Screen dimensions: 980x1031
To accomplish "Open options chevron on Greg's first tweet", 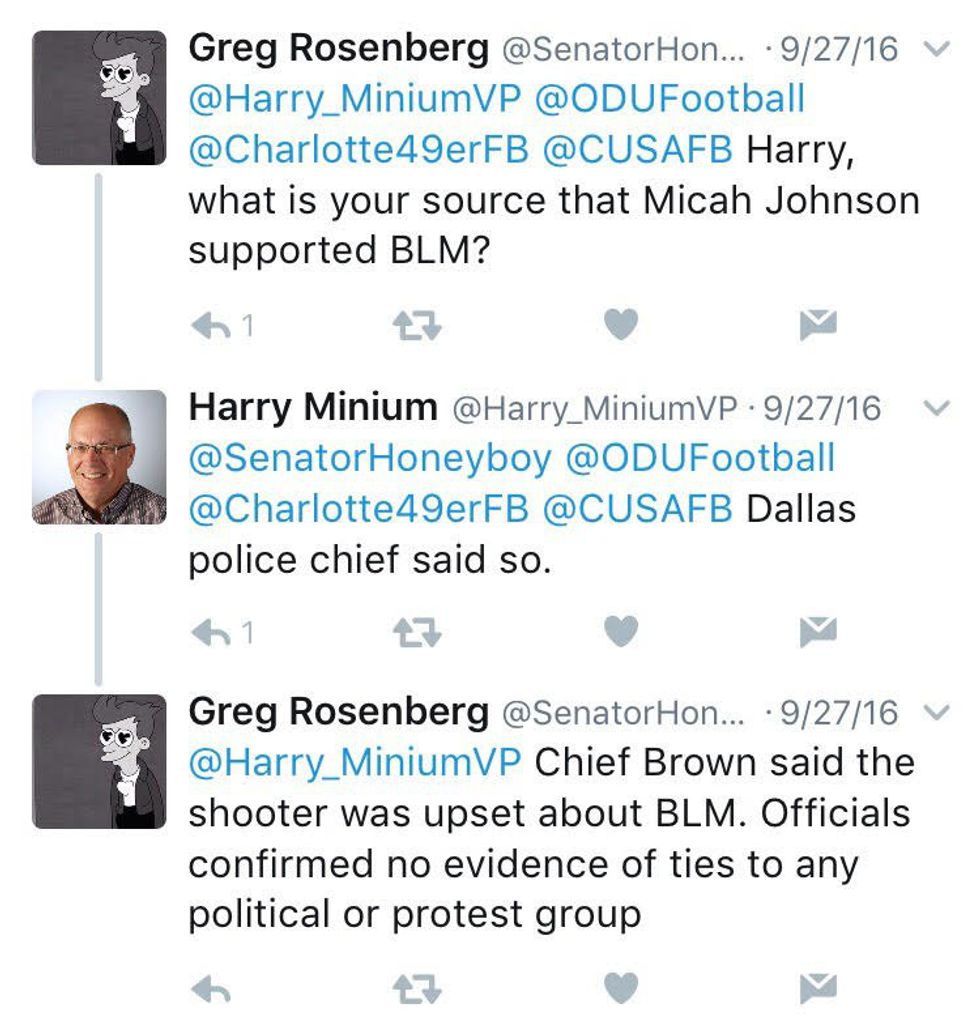I will (x=937, y=49).
